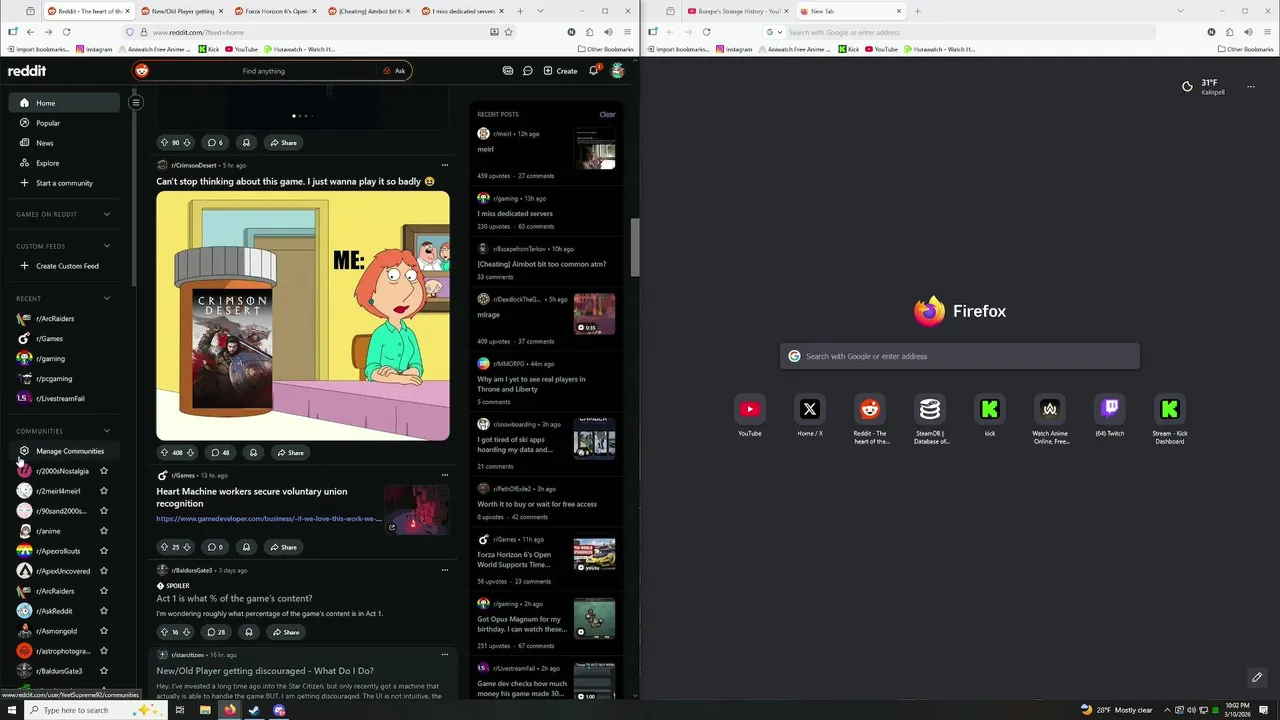Viewport: 1280px width, 720px height.
Task: Open the Stream - Kick Dashboard shortcut tile
Action: point(1170,419)
